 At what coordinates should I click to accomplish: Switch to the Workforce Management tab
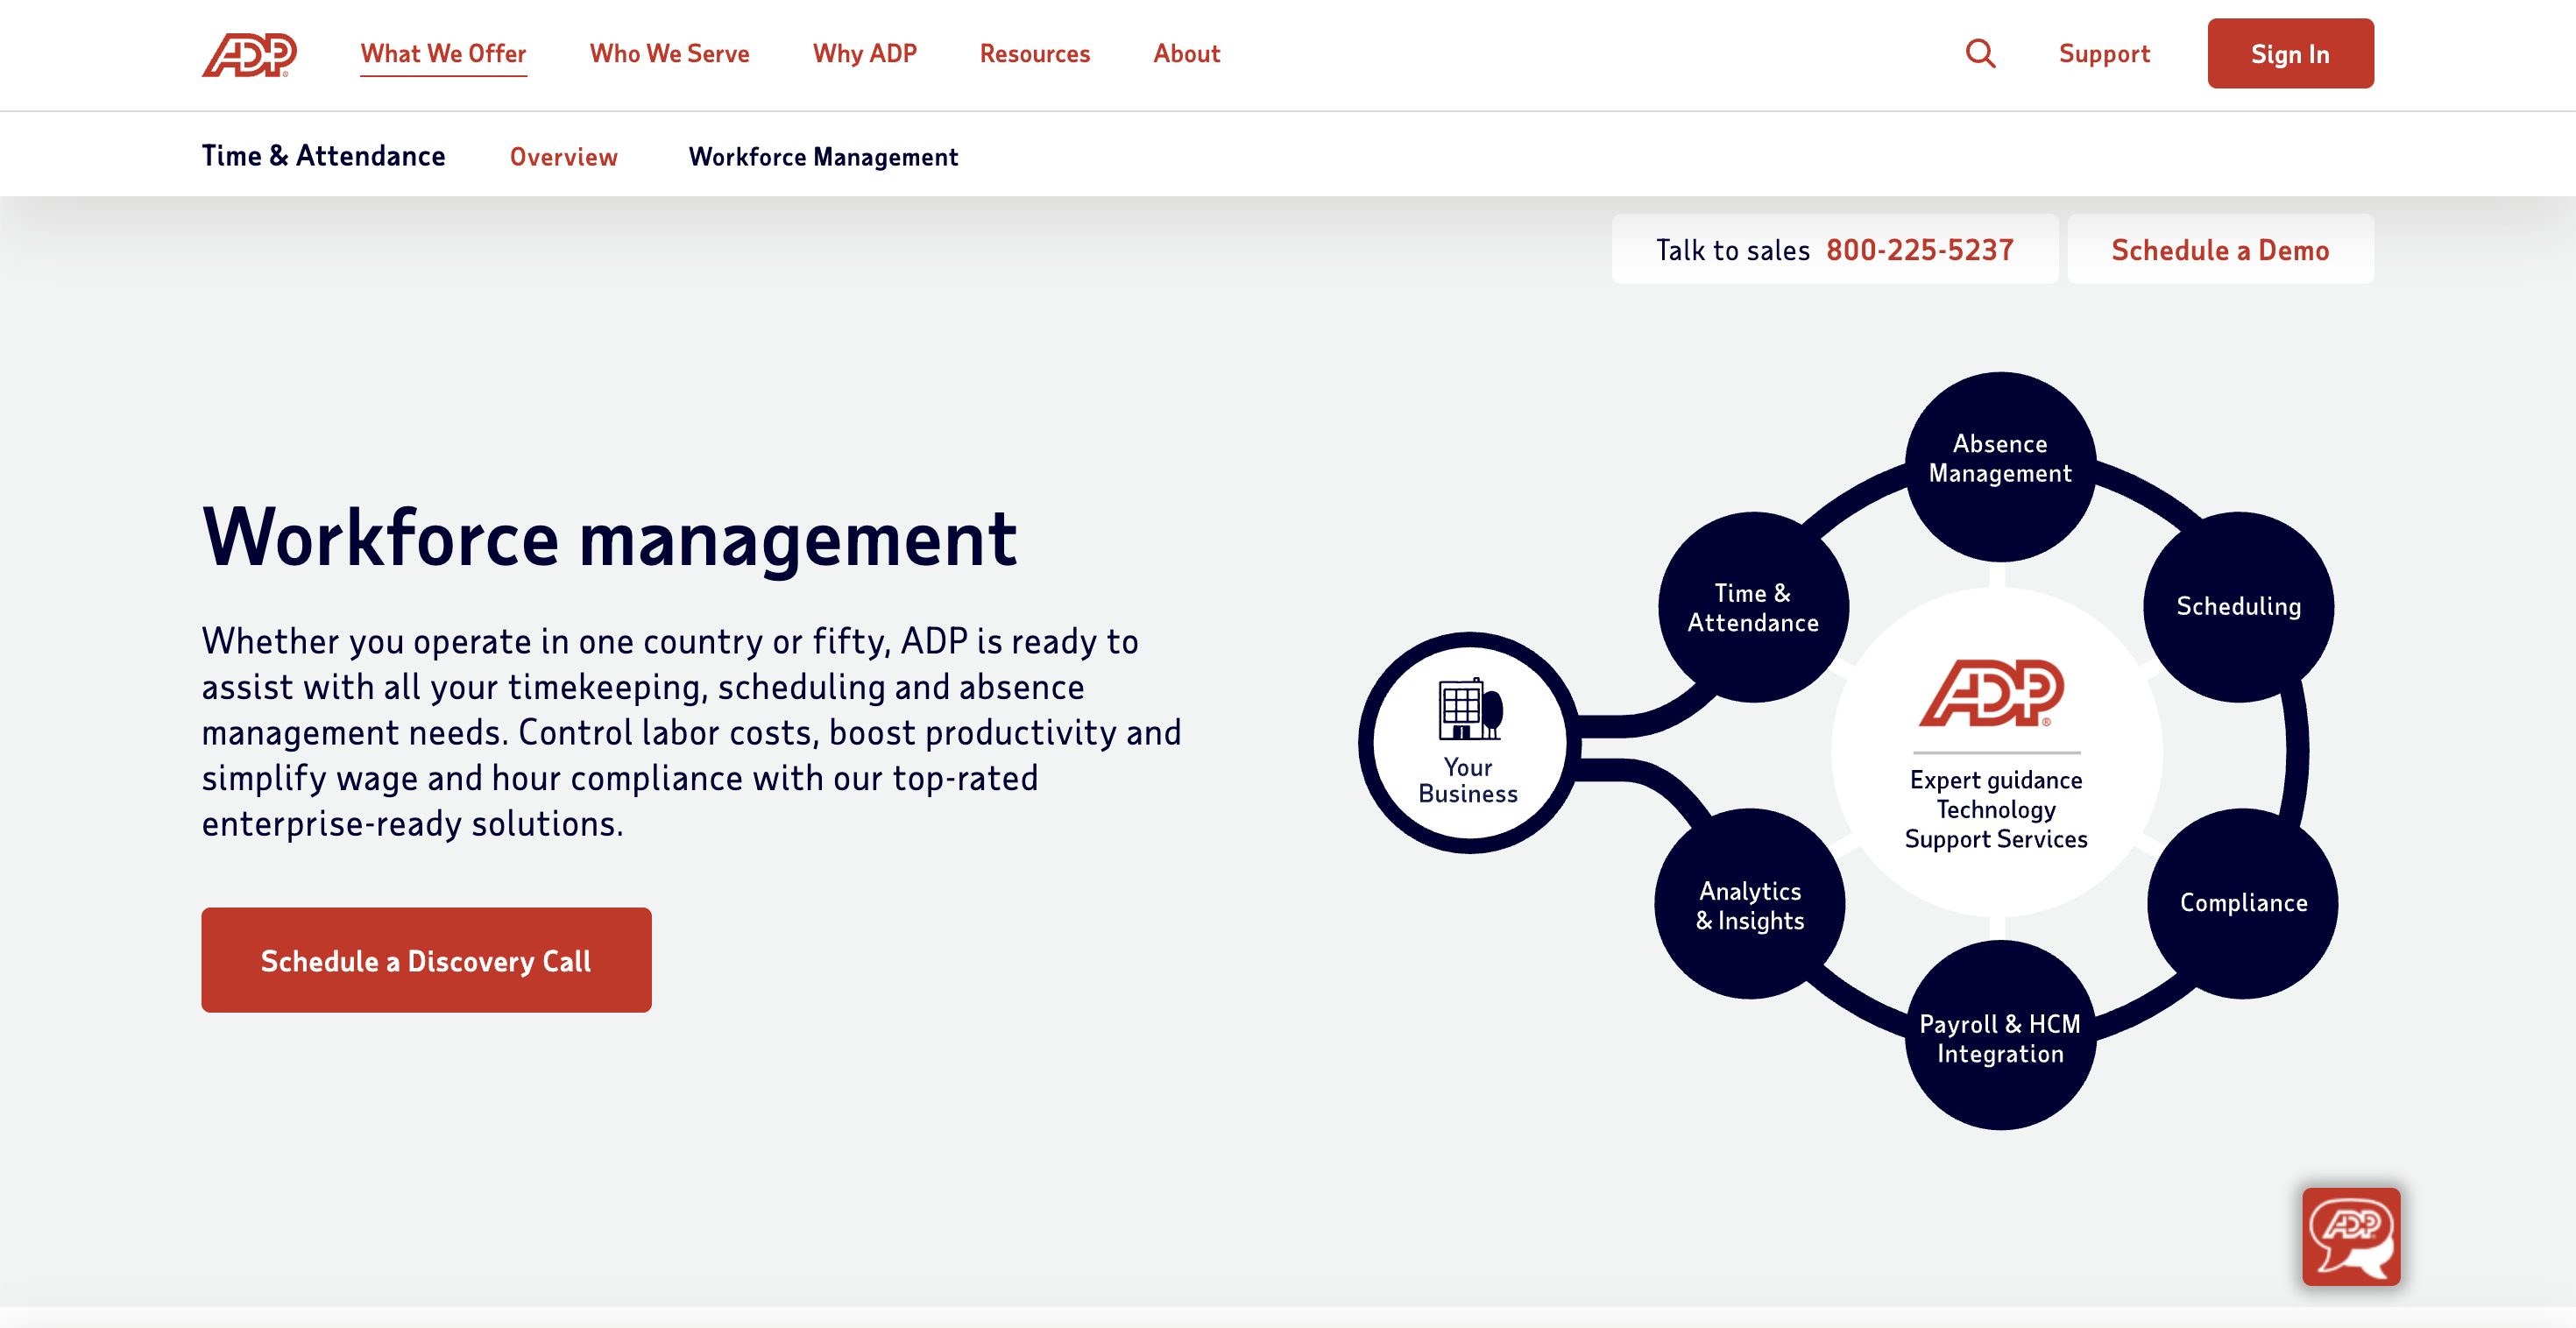823,156
